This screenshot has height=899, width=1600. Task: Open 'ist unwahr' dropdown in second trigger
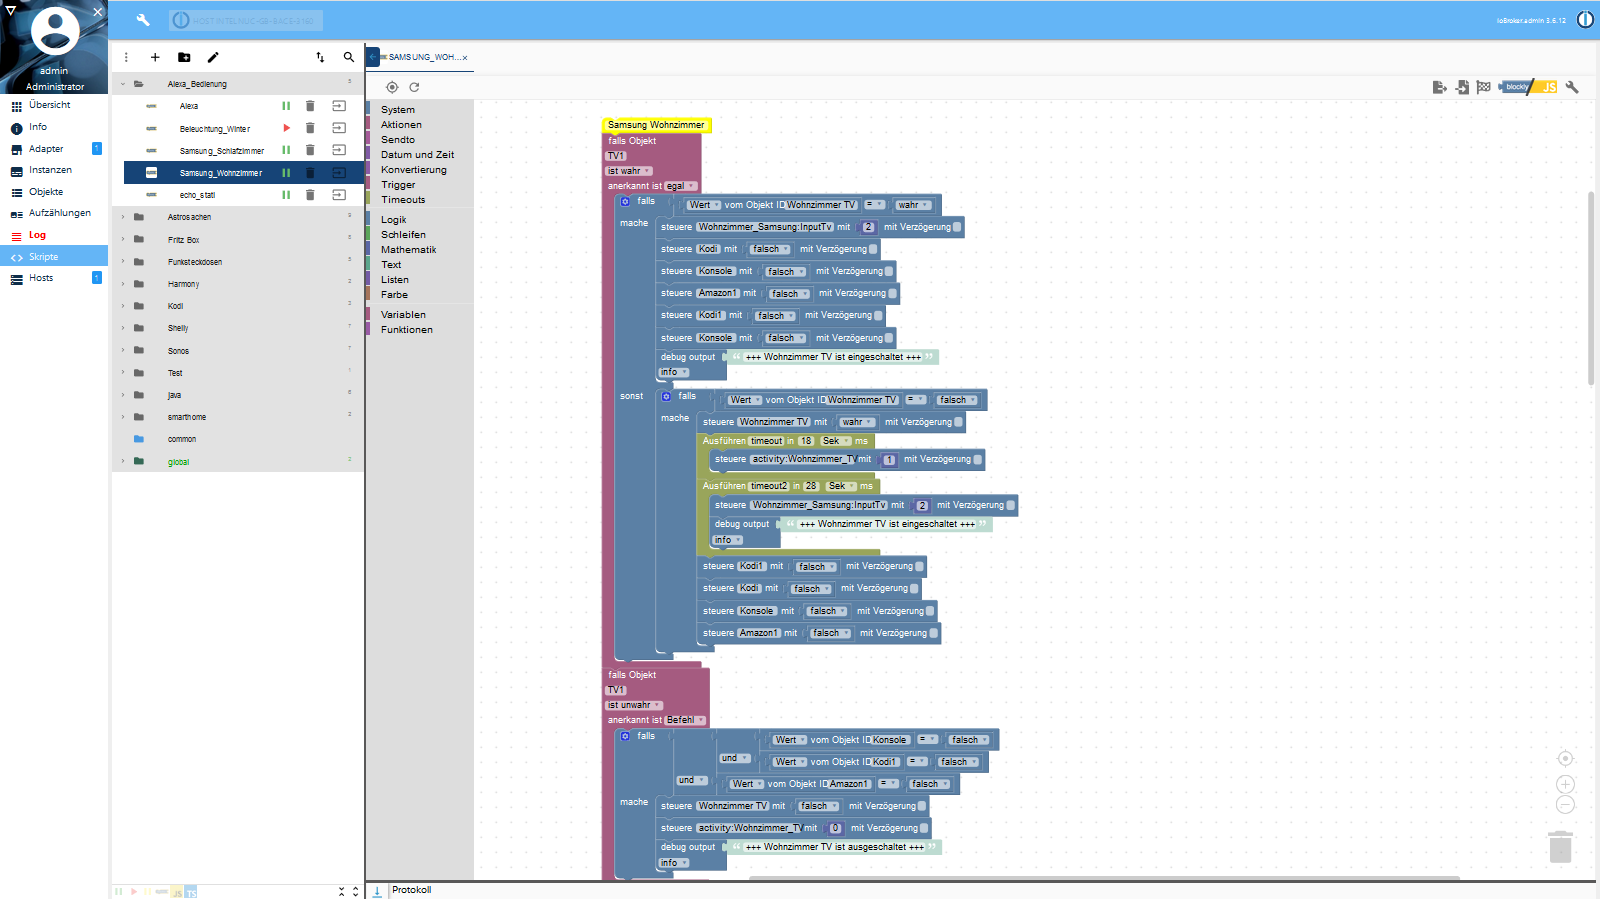tap(634, 705)
